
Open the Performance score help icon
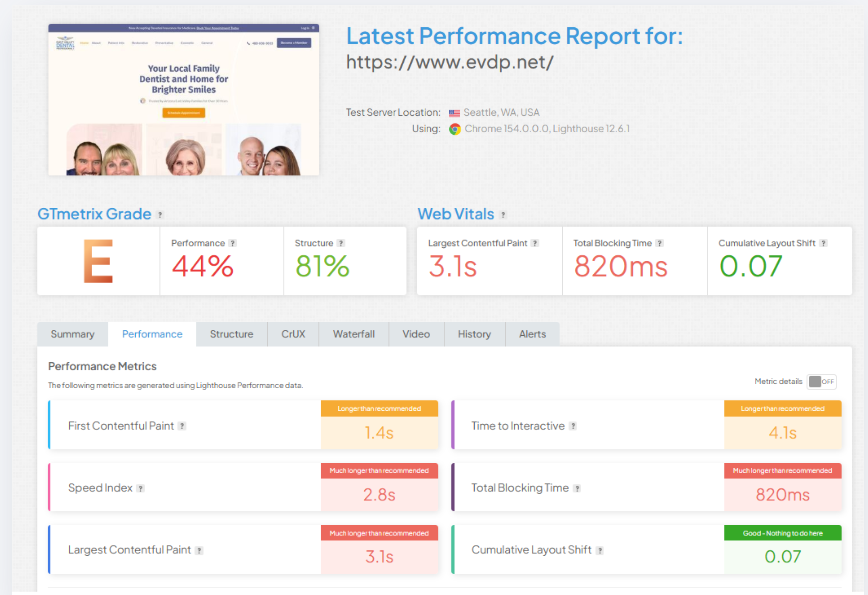233,243
